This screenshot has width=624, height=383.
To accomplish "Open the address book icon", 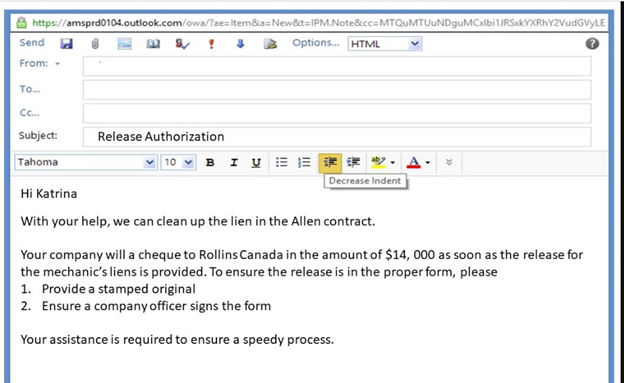I will point(153,44).
